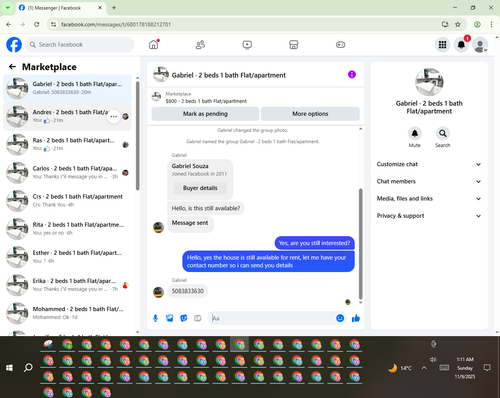Open the Friends icon in top navigation

(x=200, y=45)
